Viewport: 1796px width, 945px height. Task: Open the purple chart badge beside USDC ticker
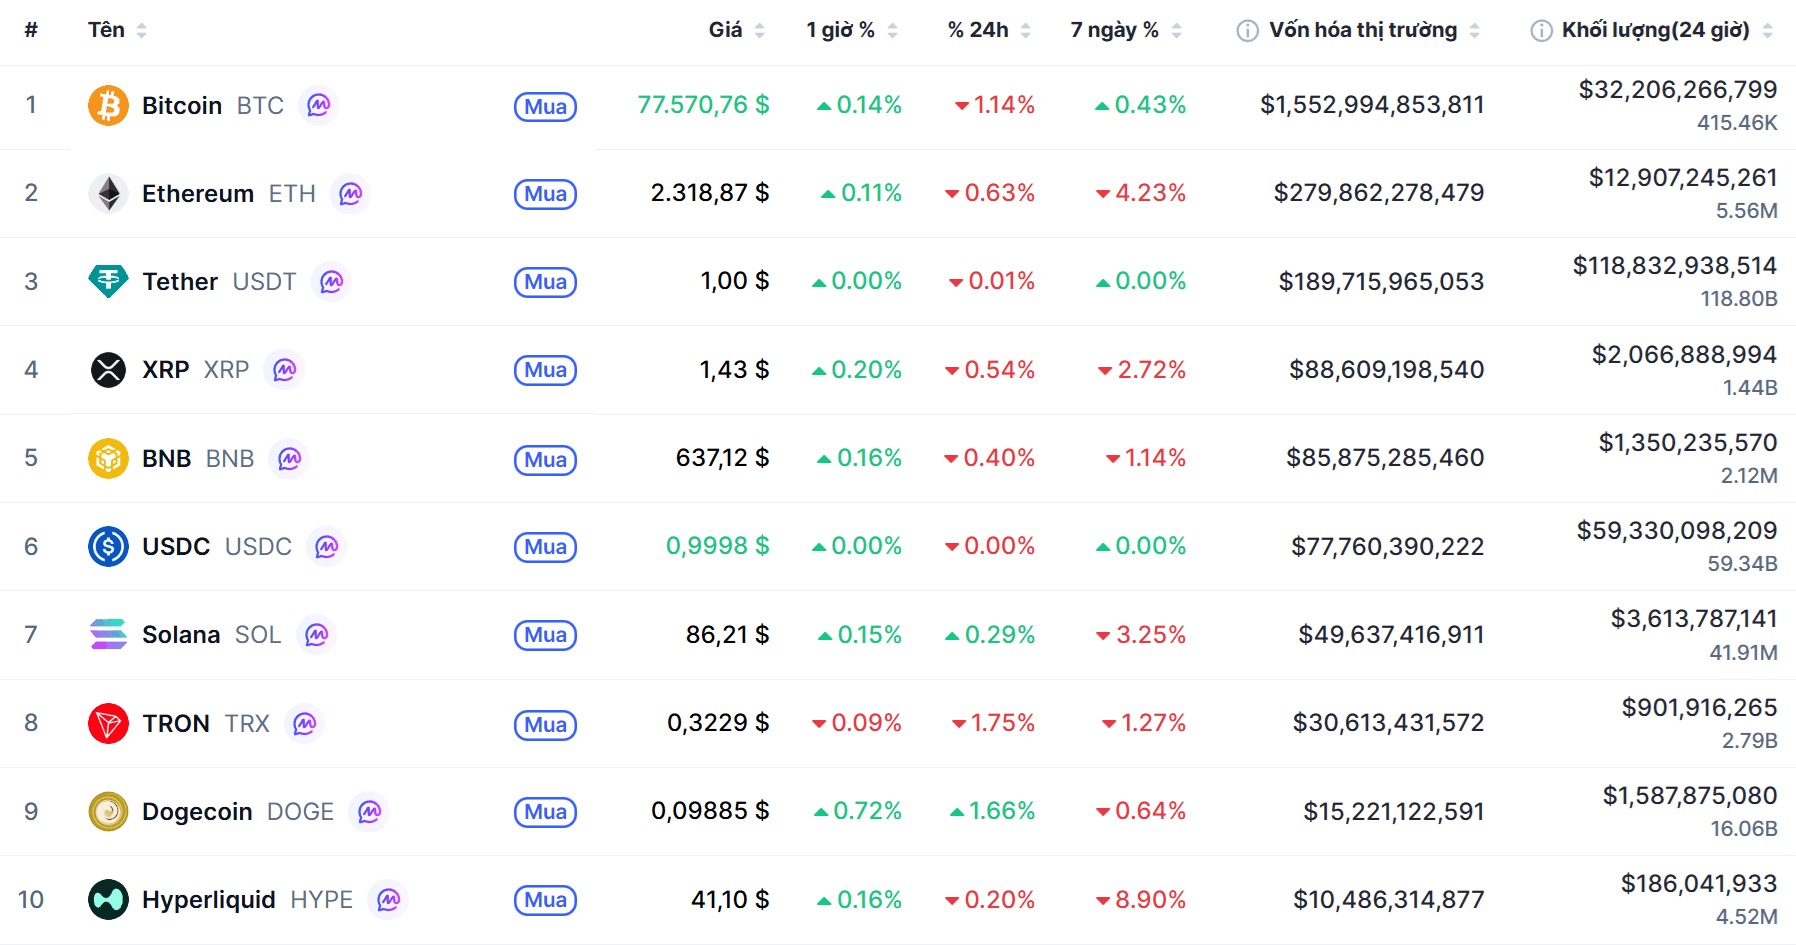coord(327,546)
